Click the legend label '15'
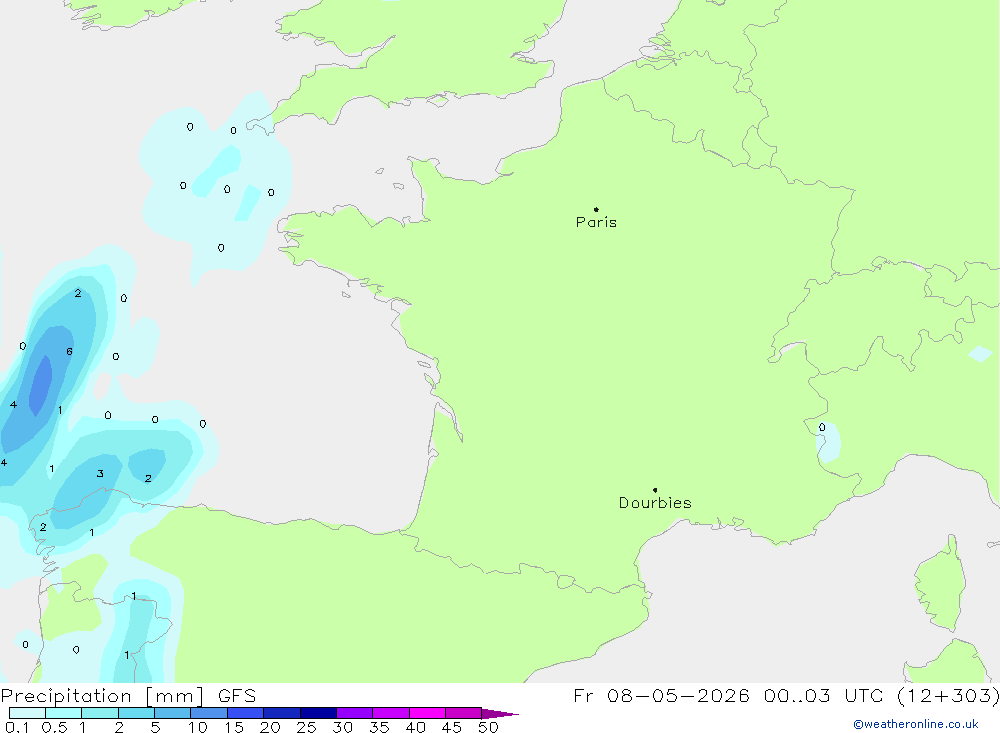This screenshot has height=733, width=1000. 234,727
